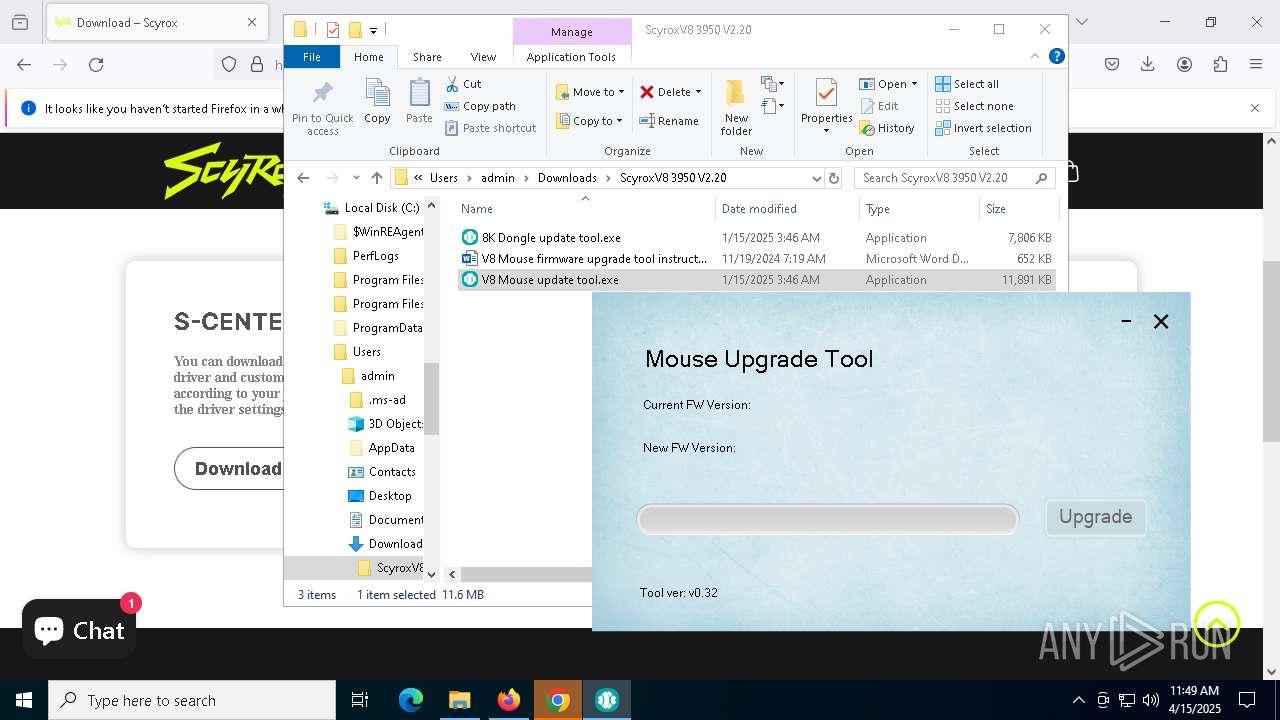Open Firefox downloads panel icon
The image size is (1280, 720).
click(1148, 64)
